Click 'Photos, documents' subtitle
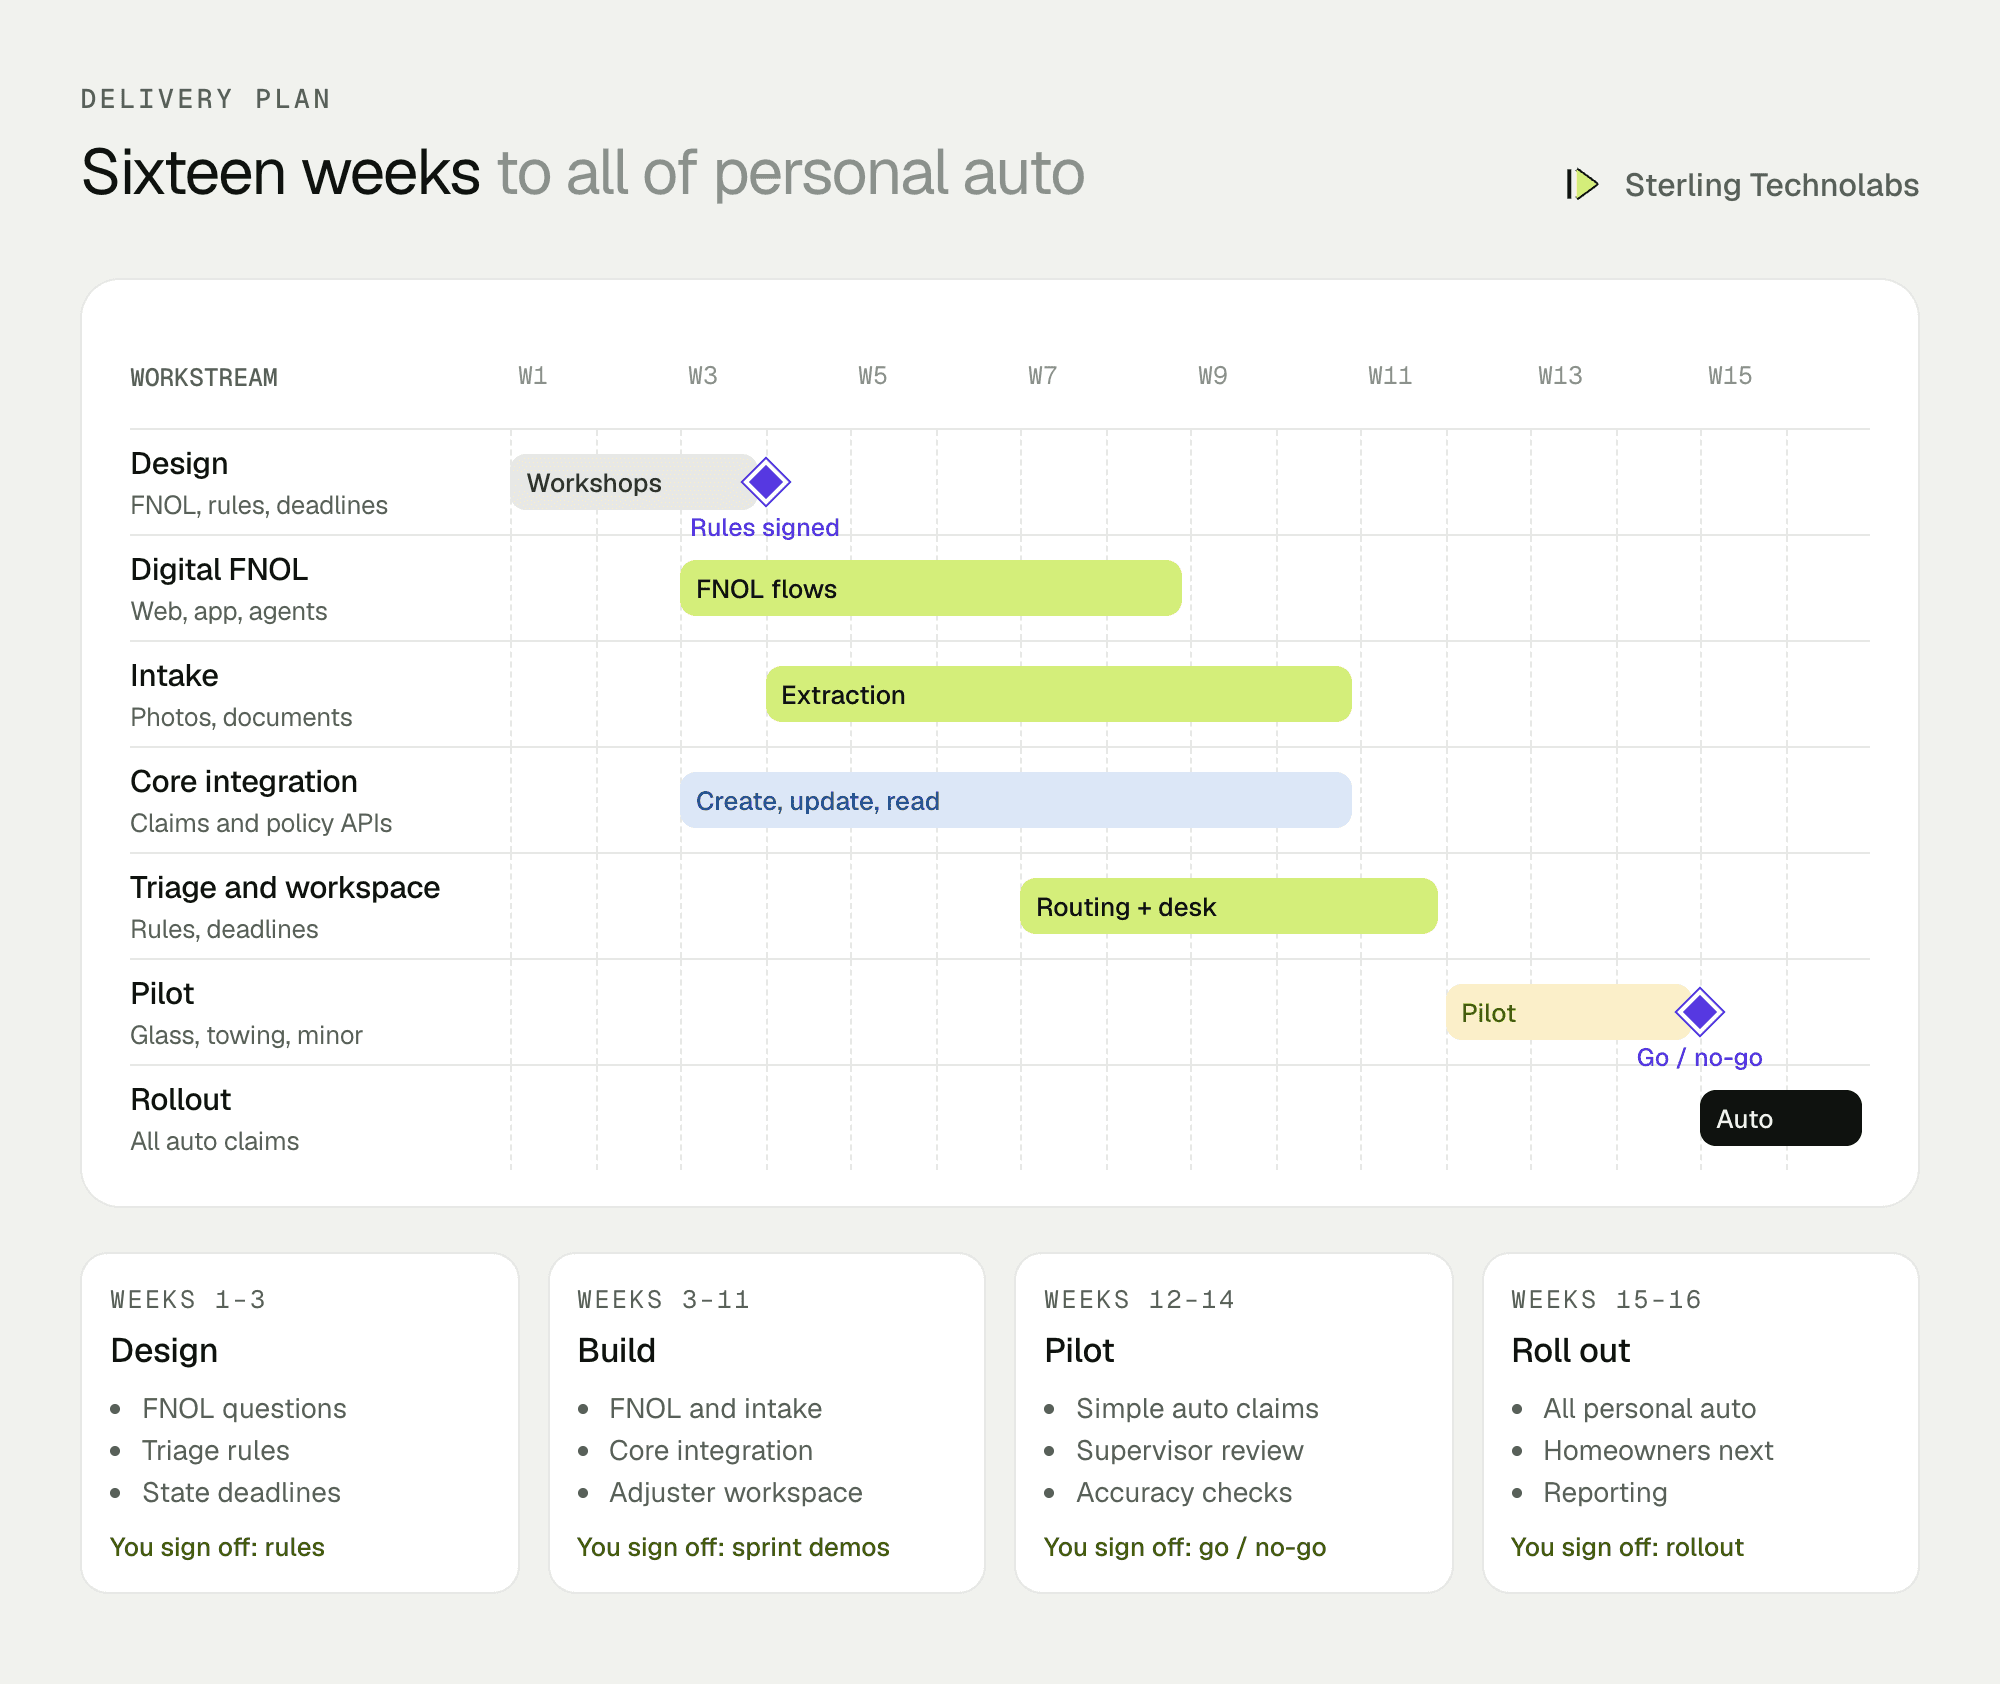This screenshot has width=2000, height=1684. (241, 717)
